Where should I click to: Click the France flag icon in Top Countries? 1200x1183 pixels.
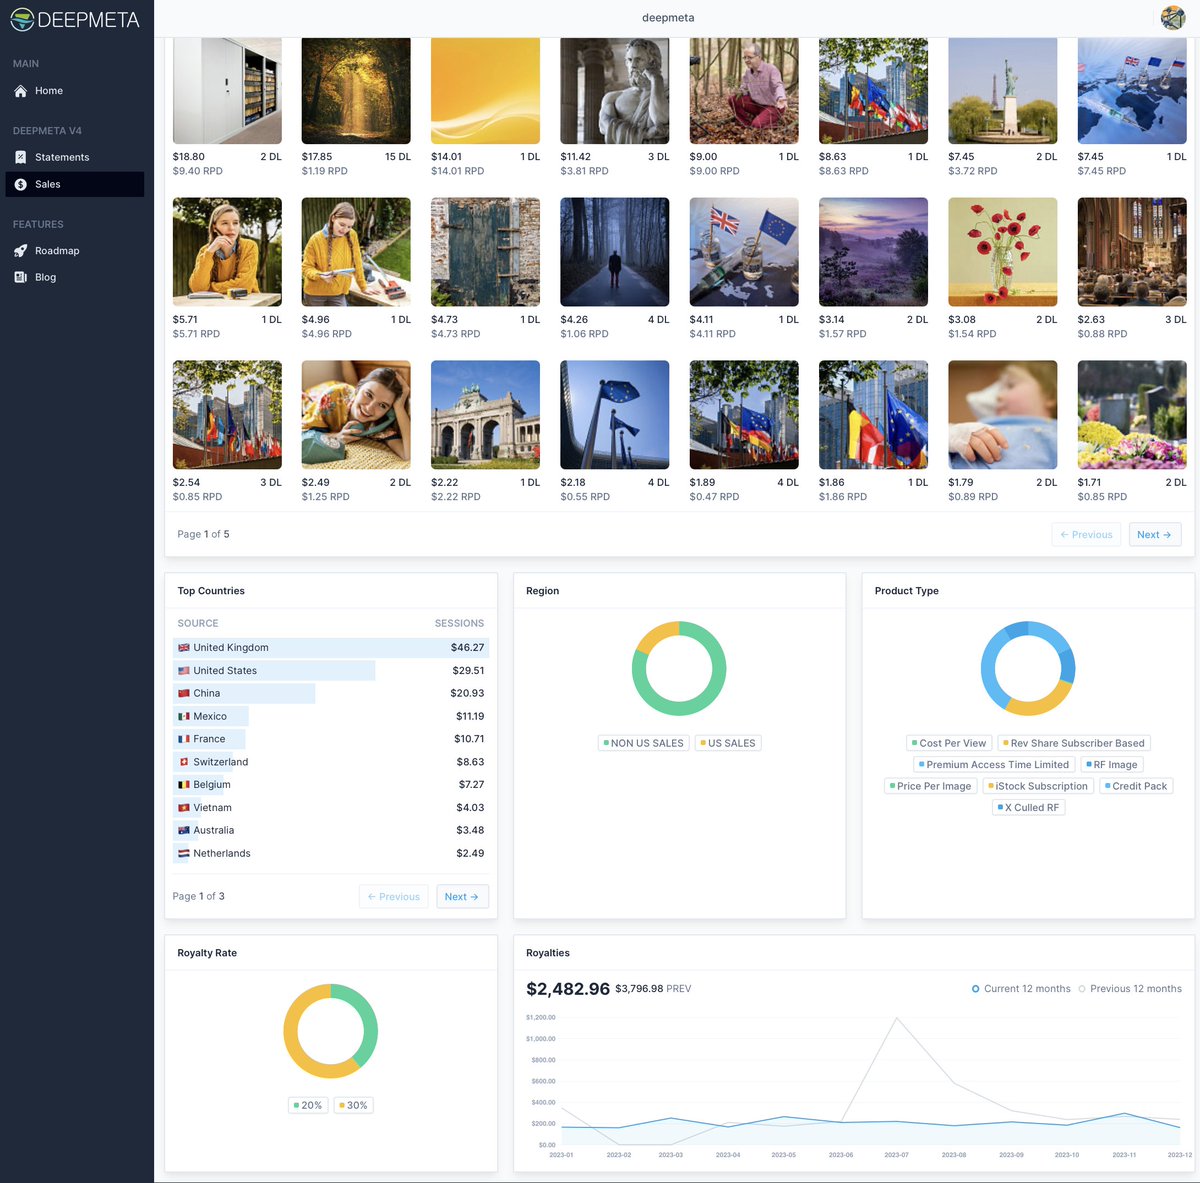tap(184, 738)
